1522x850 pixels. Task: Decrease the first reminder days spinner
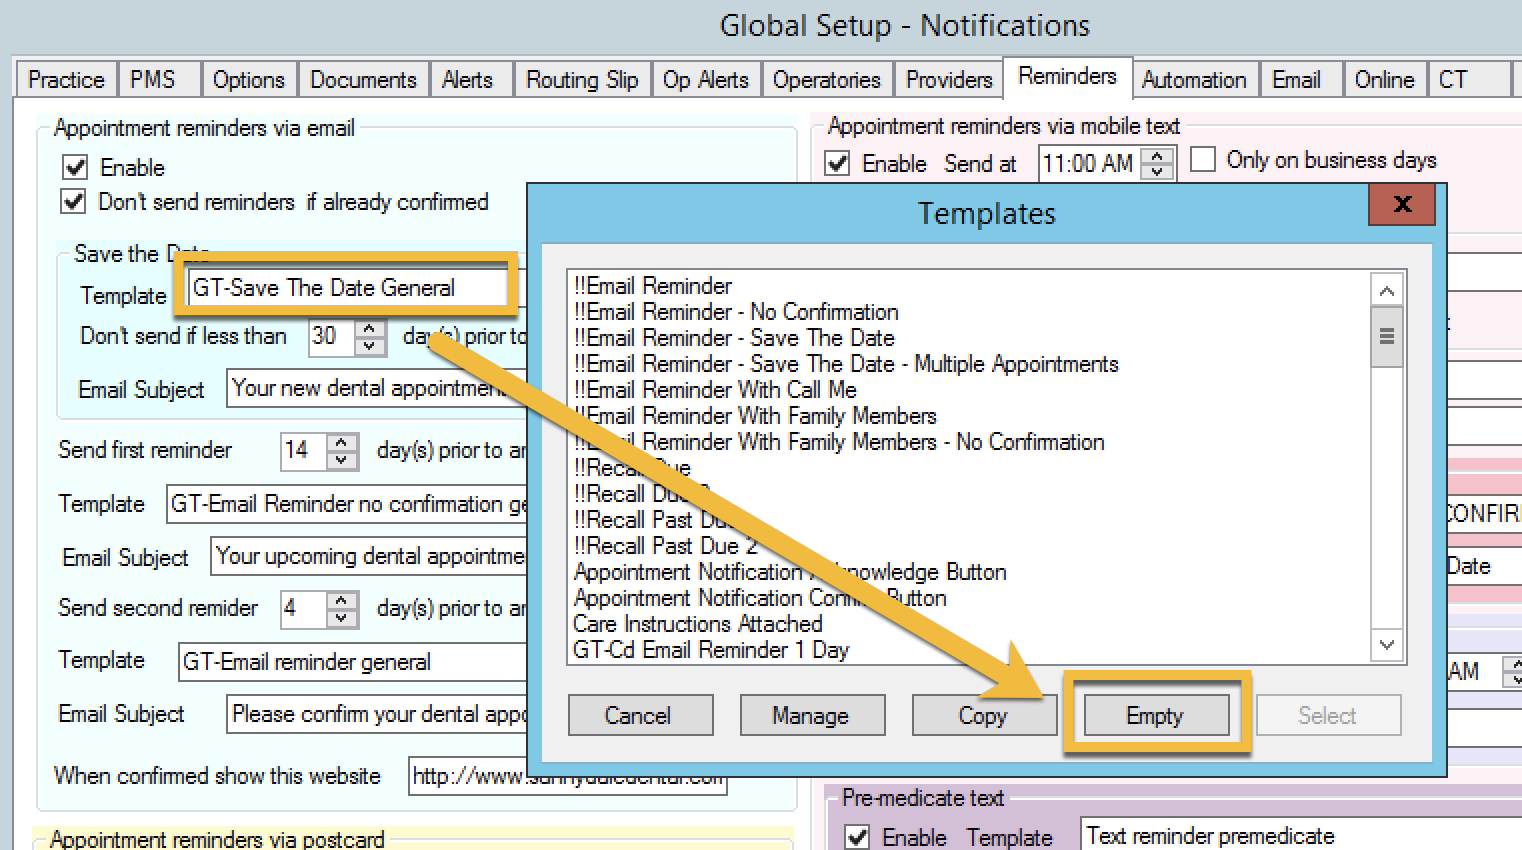pyautogui.click(x=342, y=460)
